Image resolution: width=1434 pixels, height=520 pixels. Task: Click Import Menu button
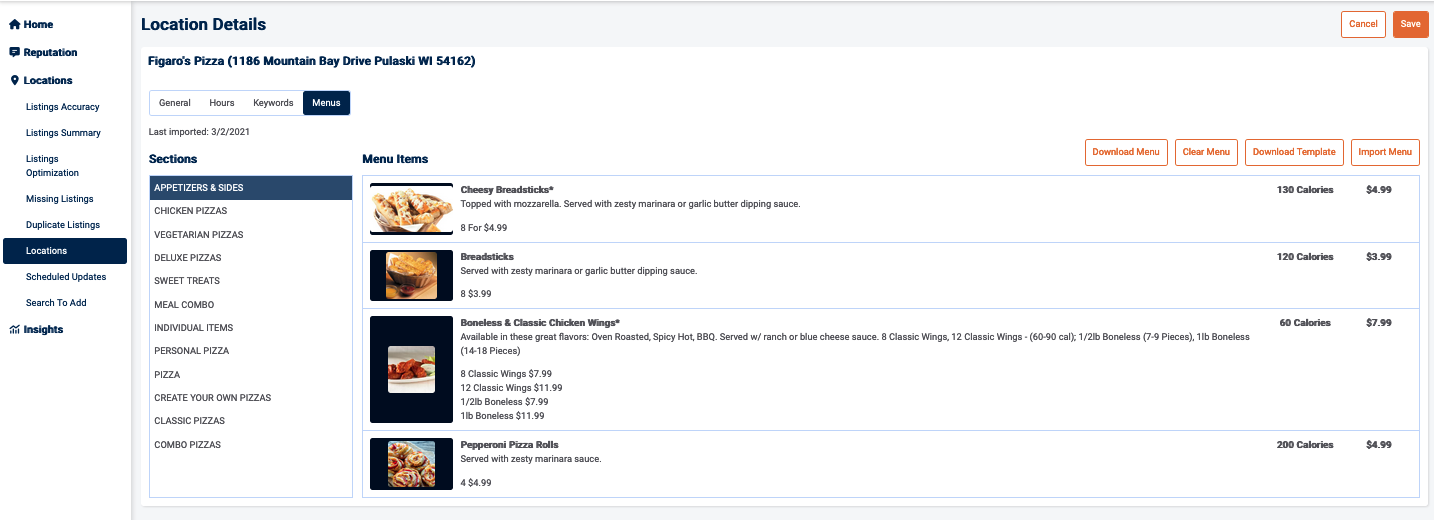[x=1385, y=152]
